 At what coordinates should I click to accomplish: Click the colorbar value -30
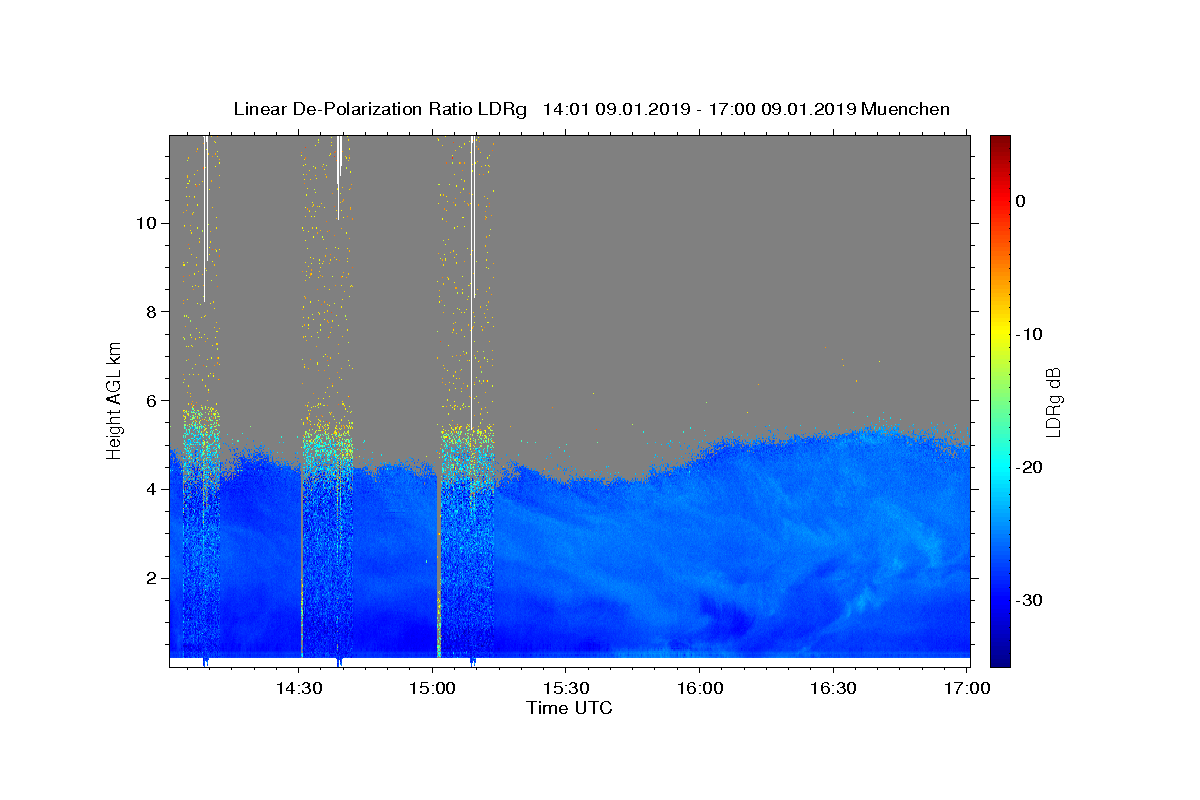pyautogui.click(x=1030, y=600)
